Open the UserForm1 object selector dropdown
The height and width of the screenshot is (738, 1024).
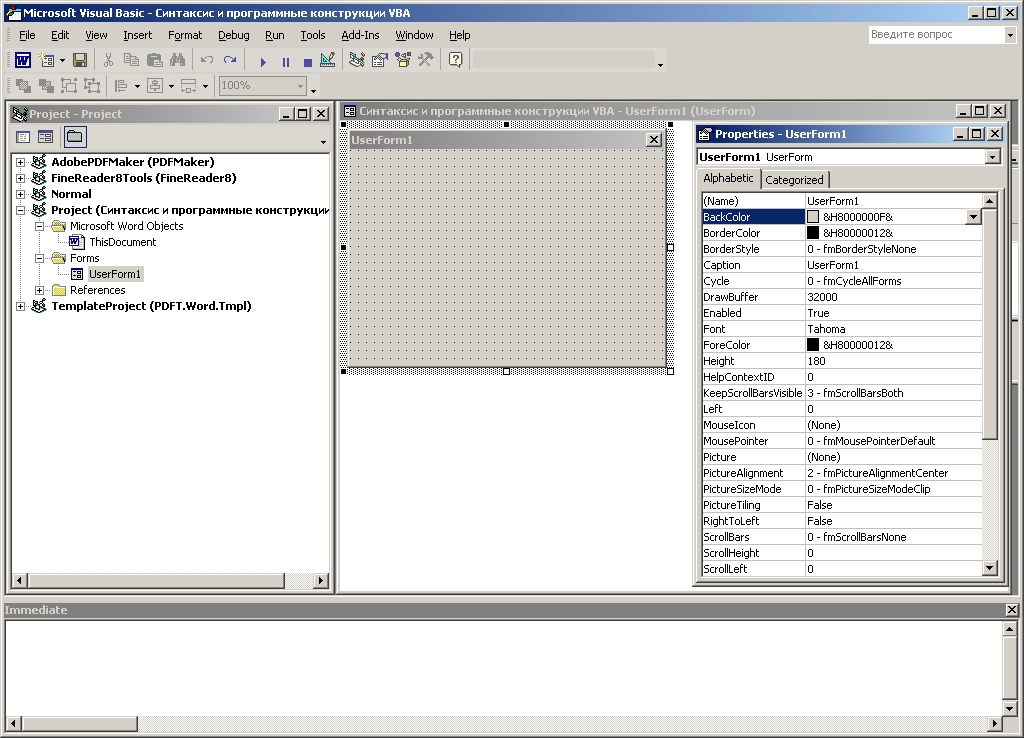(x=993, y=157)
